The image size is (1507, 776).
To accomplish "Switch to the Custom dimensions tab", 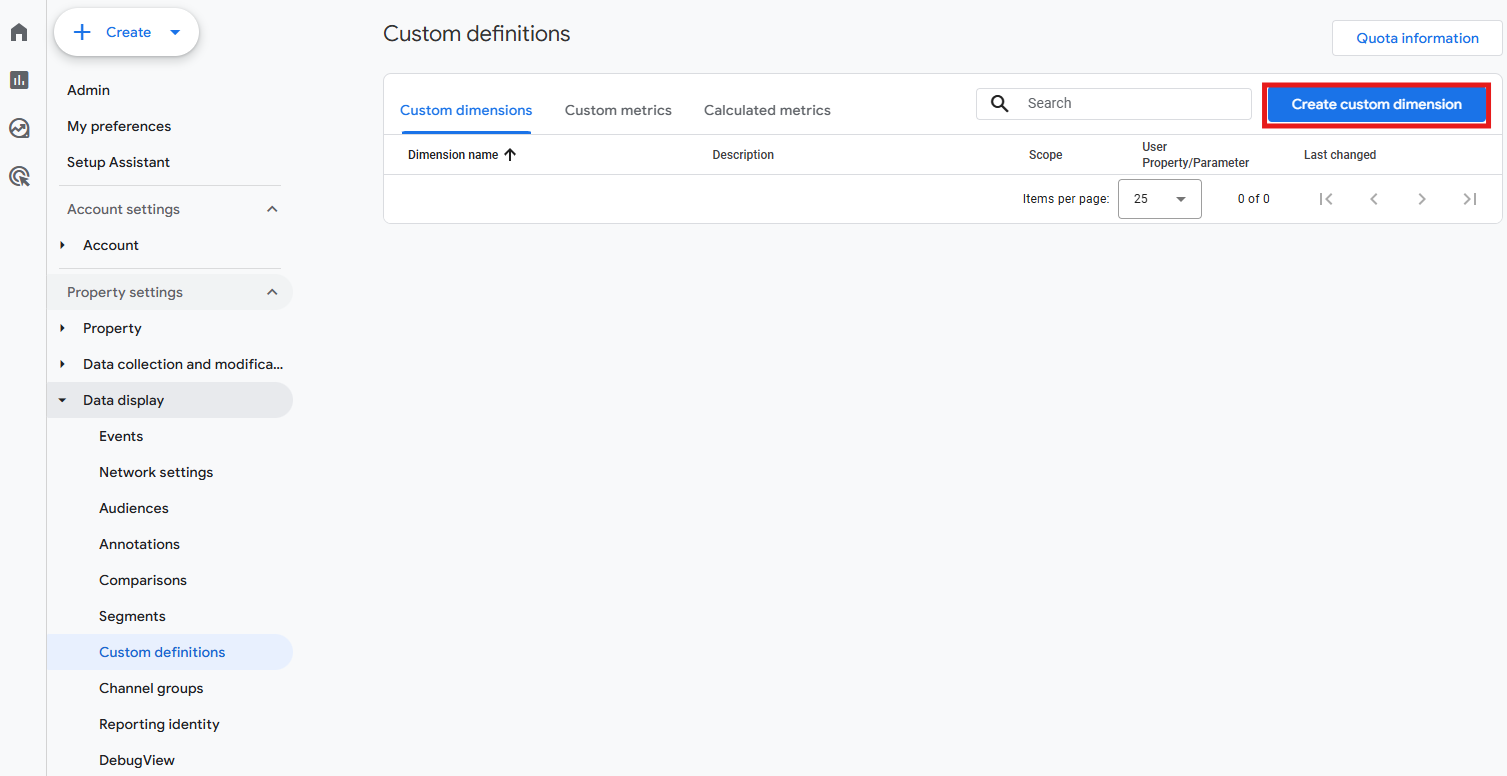I will click(466, 110).
